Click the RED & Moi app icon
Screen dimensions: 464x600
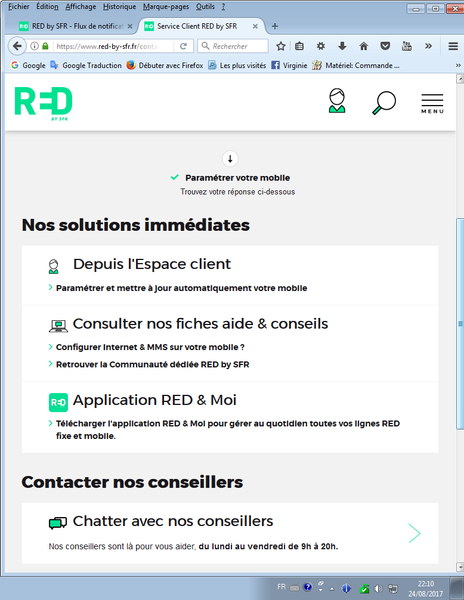coord(58,403)
